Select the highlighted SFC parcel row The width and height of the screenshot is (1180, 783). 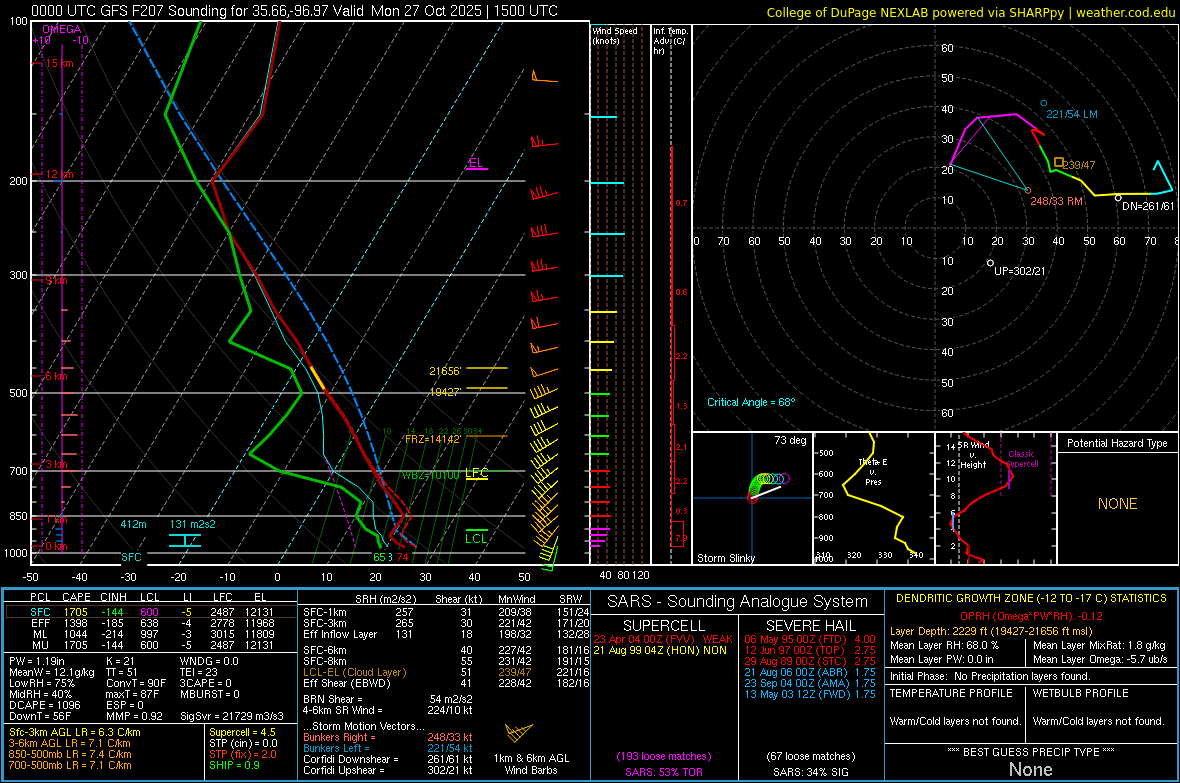151,612
